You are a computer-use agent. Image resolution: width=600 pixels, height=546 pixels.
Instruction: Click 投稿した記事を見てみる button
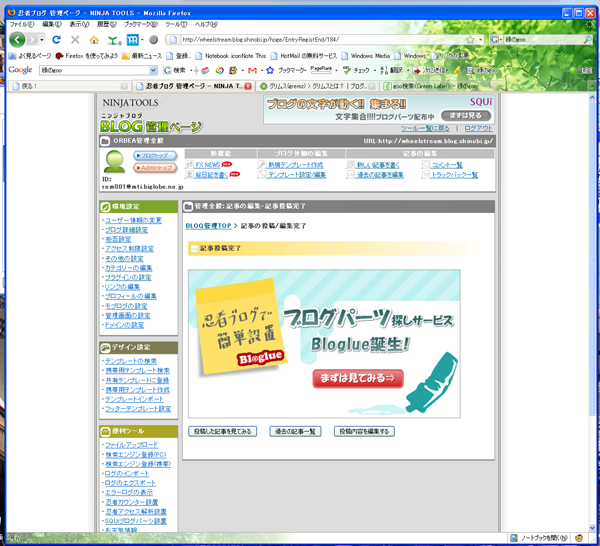click(x=222, y=432)
